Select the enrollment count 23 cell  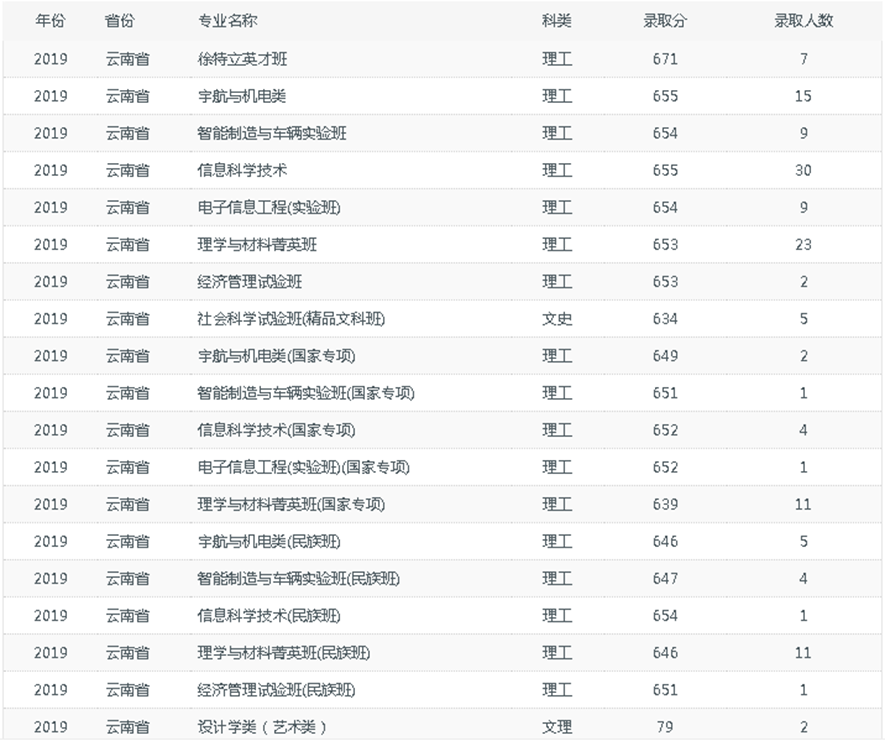pos(803,244)
